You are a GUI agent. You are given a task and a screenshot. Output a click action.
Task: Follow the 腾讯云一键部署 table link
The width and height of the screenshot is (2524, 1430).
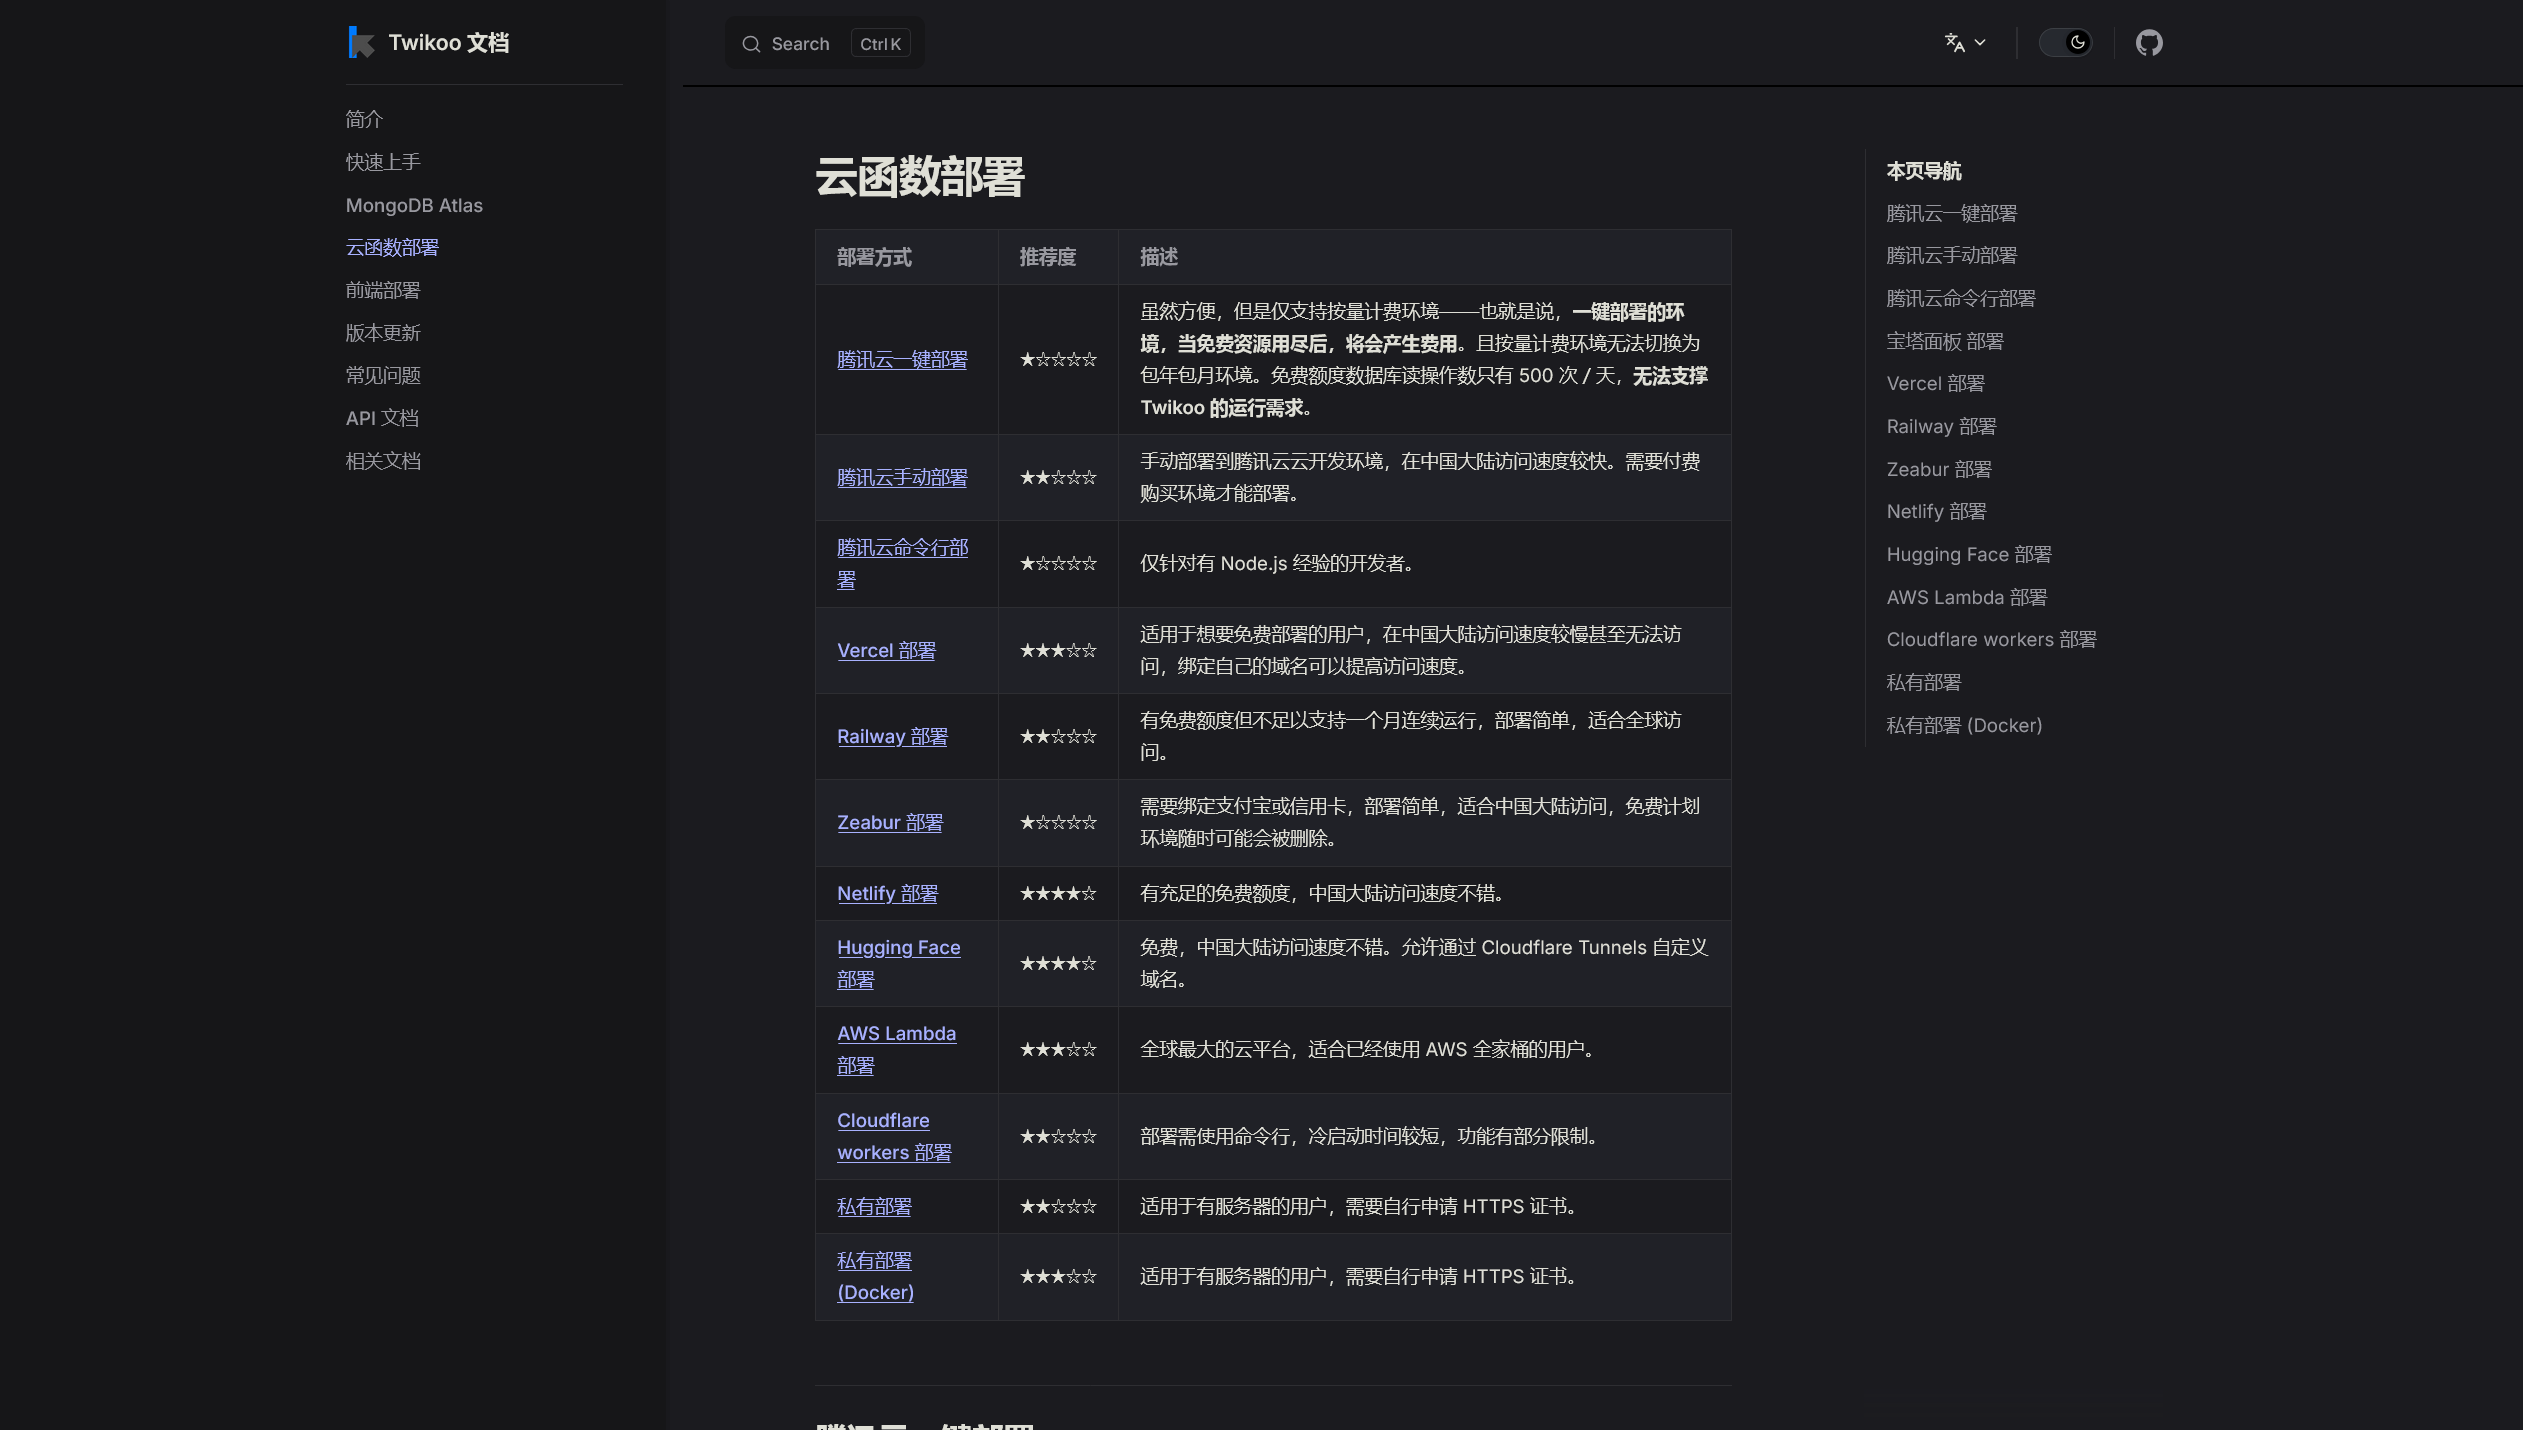click(x=902, y=360)
